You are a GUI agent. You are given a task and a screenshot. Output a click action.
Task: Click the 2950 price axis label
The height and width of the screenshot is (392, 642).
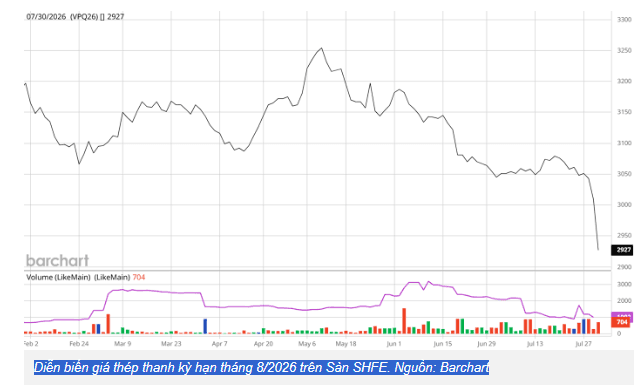(x=624, y=236)
